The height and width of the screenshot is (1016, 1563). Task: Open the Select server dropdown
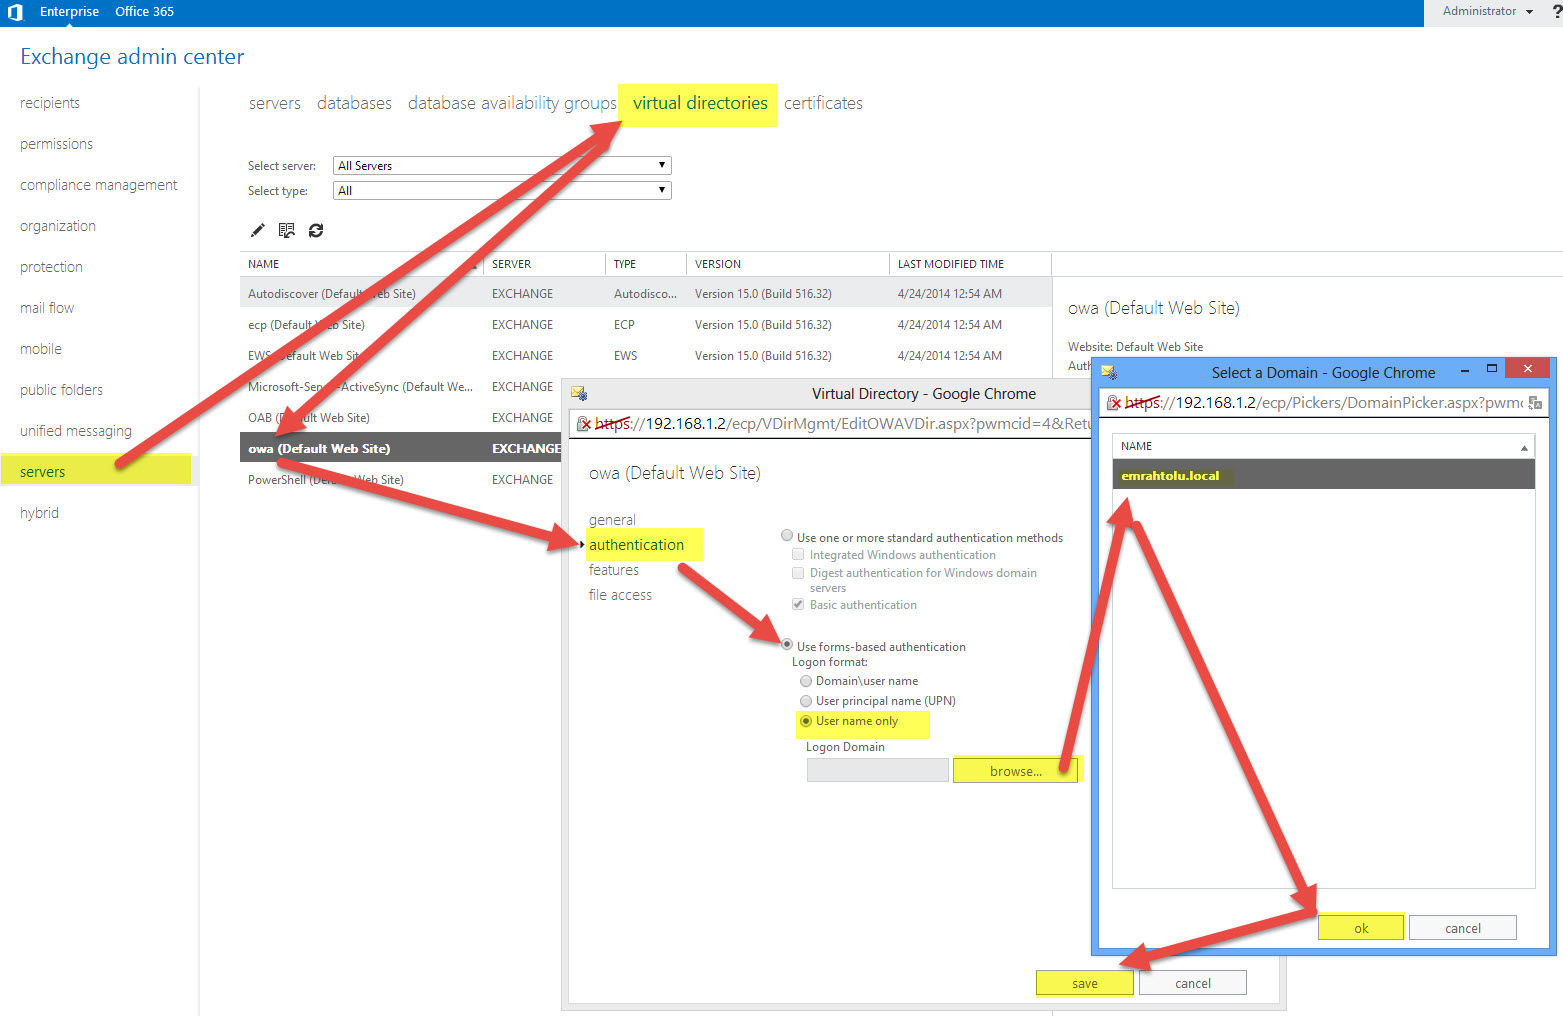[502, 165]
